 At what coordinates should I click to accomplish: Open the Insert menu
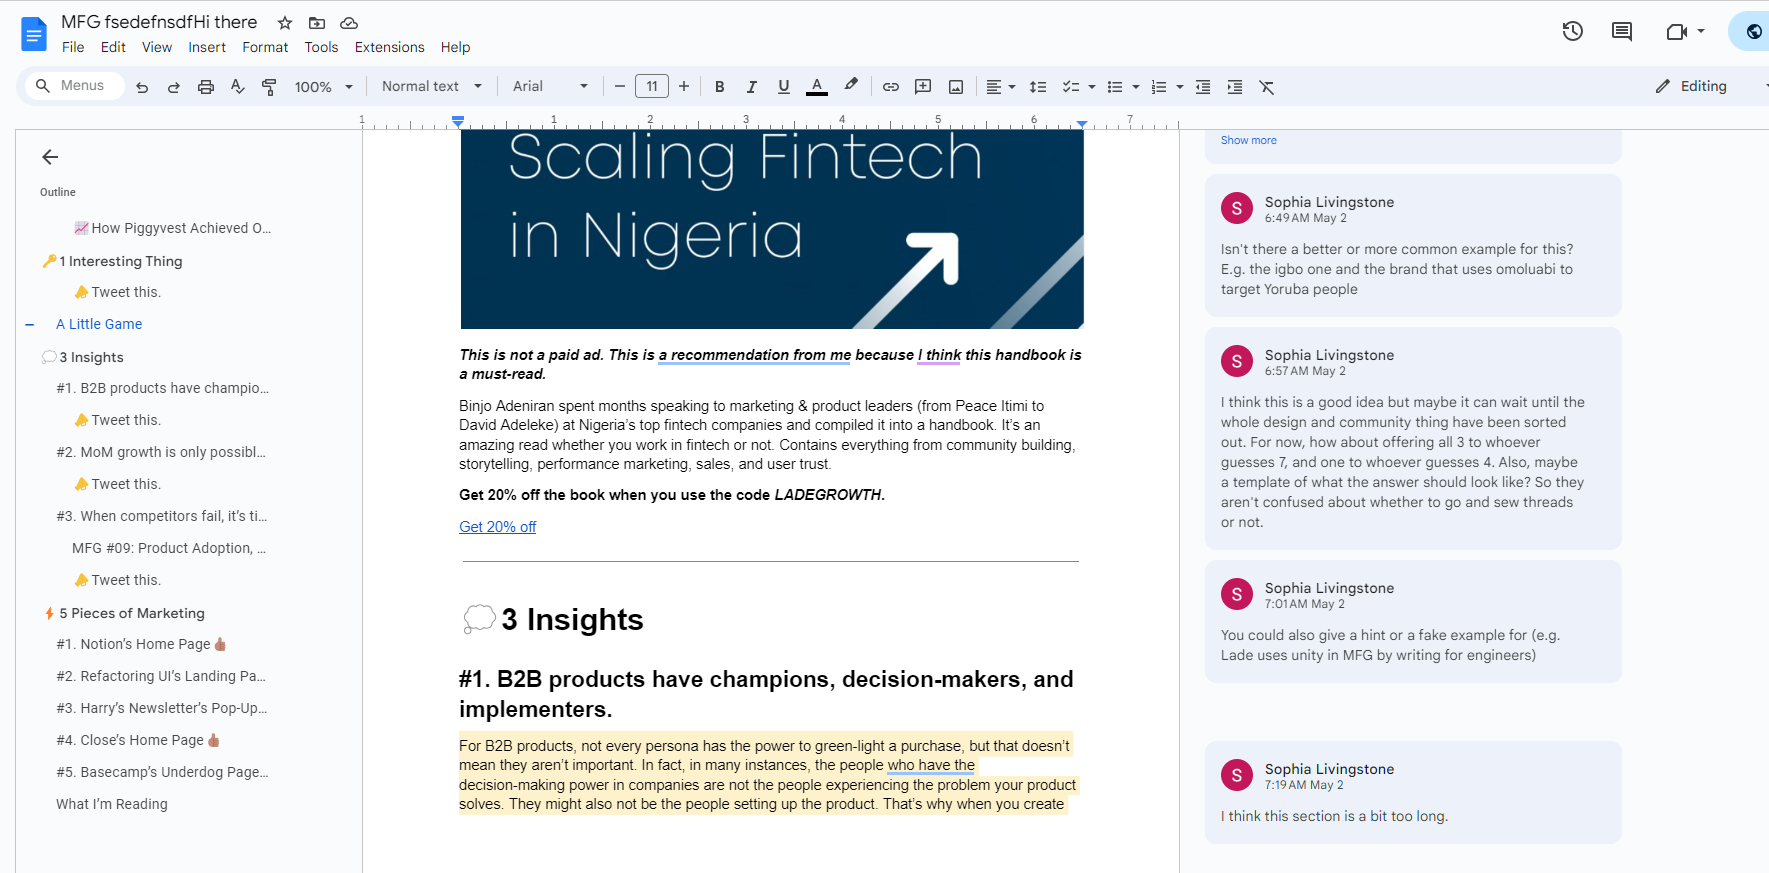tap(207, 47)
